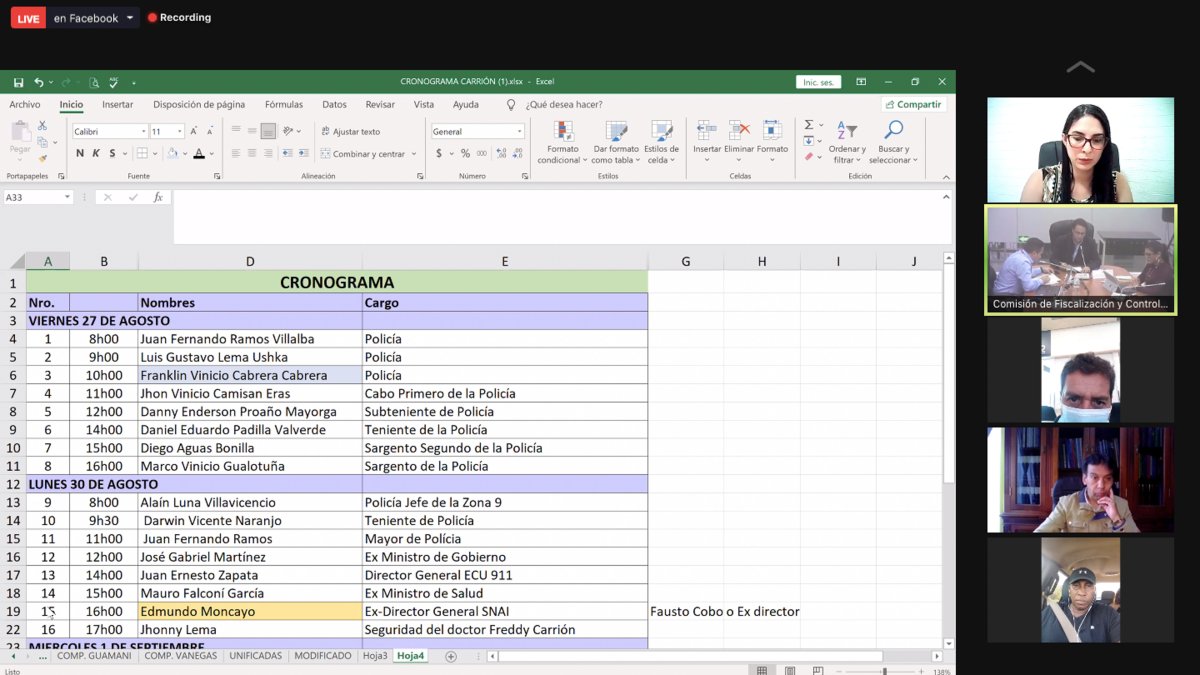This screenshot has width=1200, height=675.
Task: Open Ordenar y filtrar options
Action: [846, 142]
